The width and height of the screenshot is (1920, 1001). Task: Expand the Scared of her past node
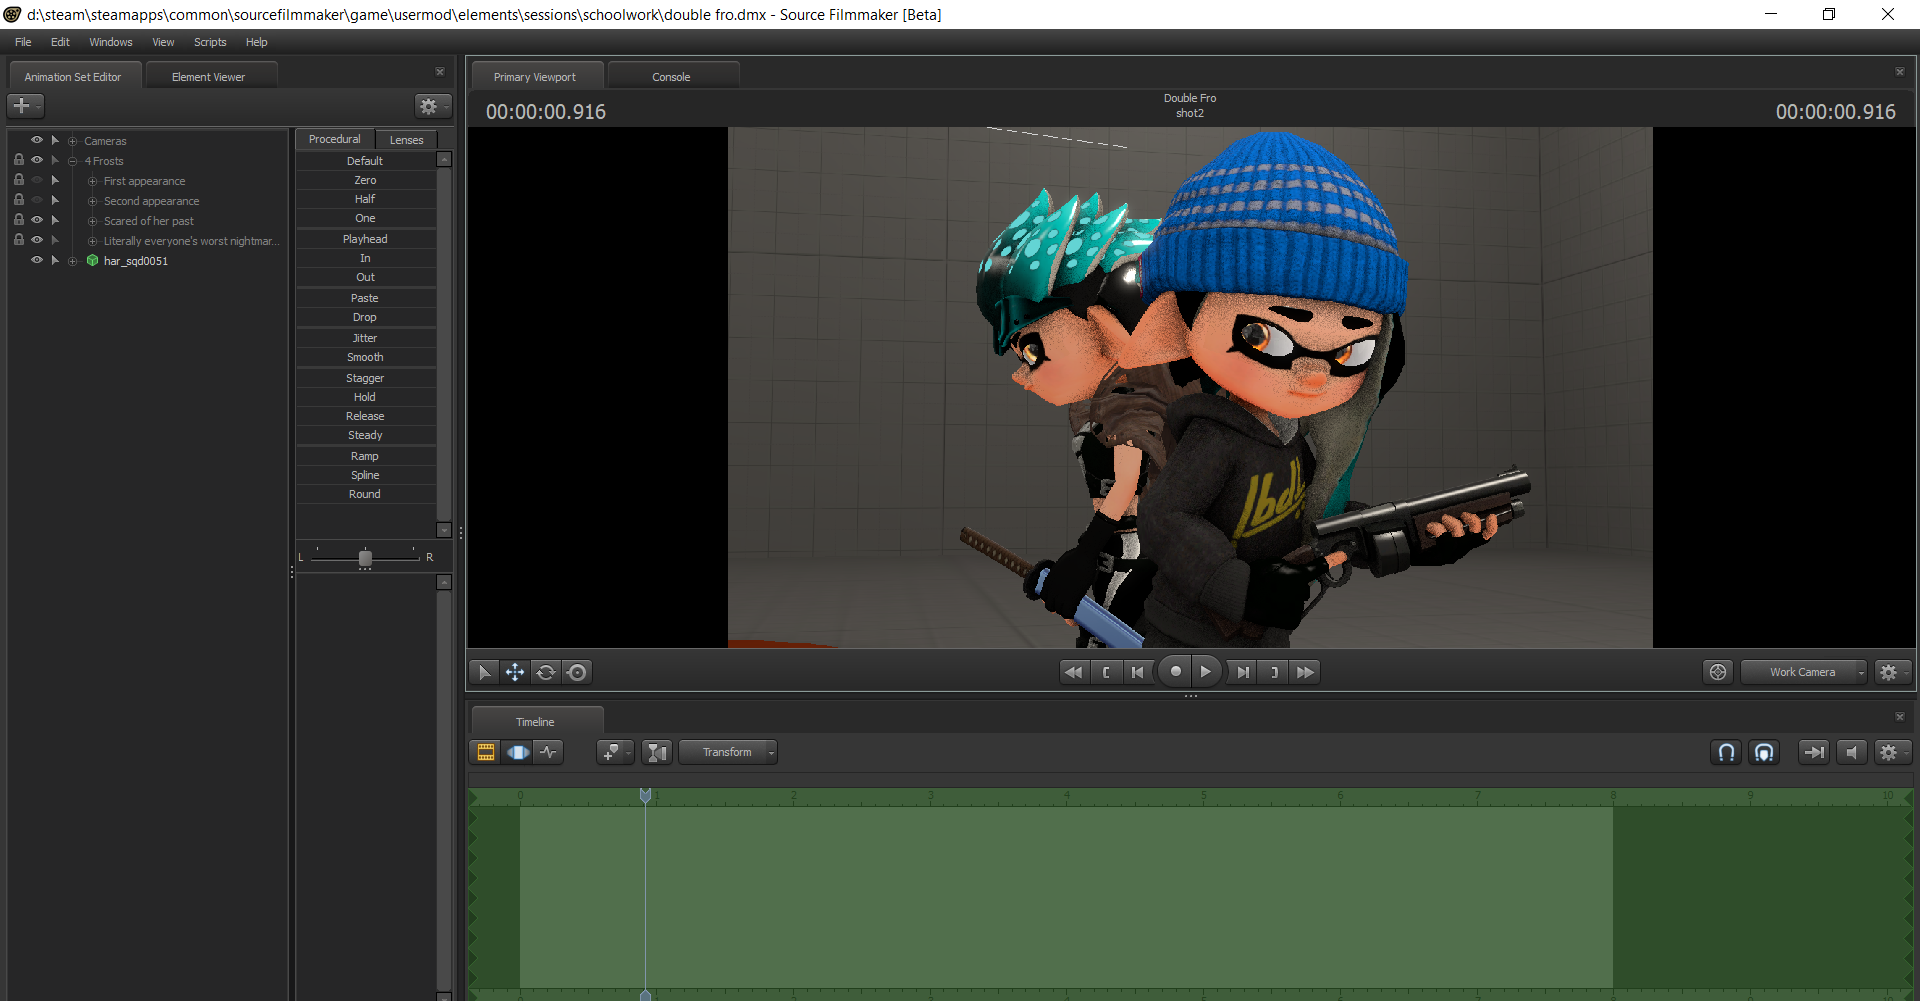click(92, 221)
